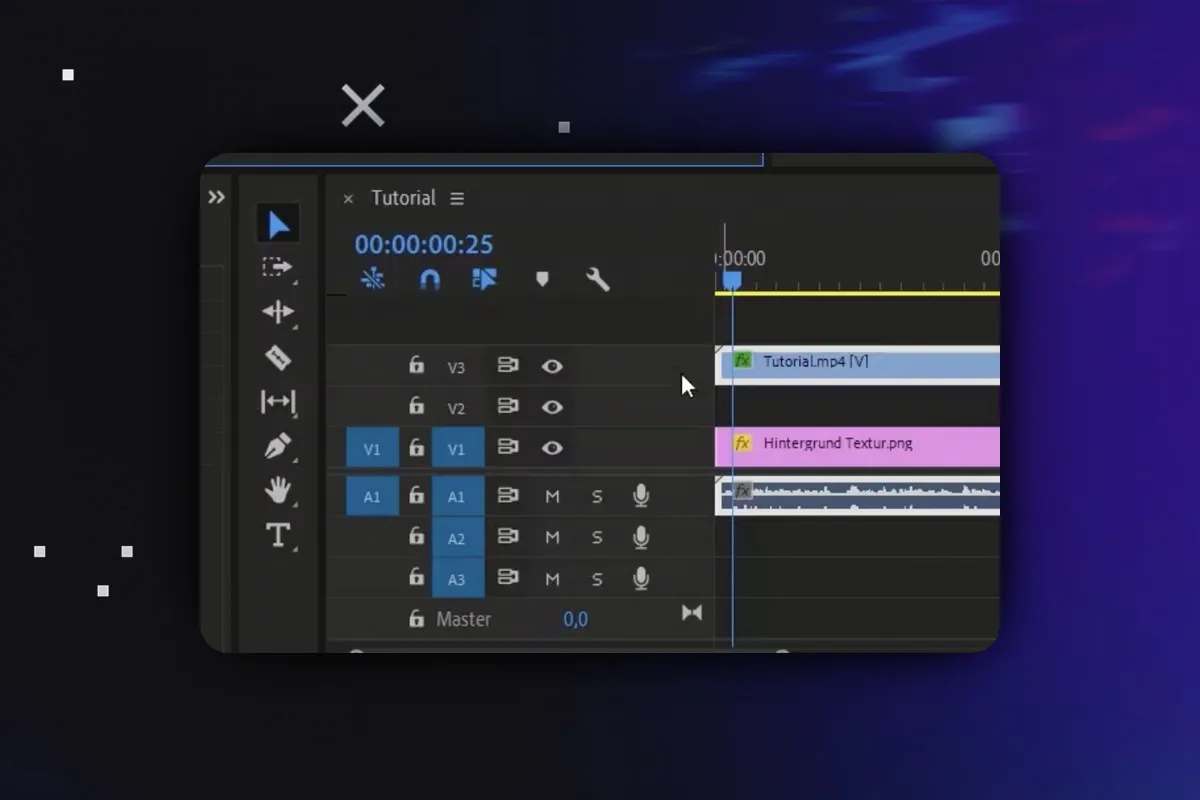Viewport: 1200px width, 800px height.
Task: Click the blue playhead marker on ruler
Action: point(732,281)
